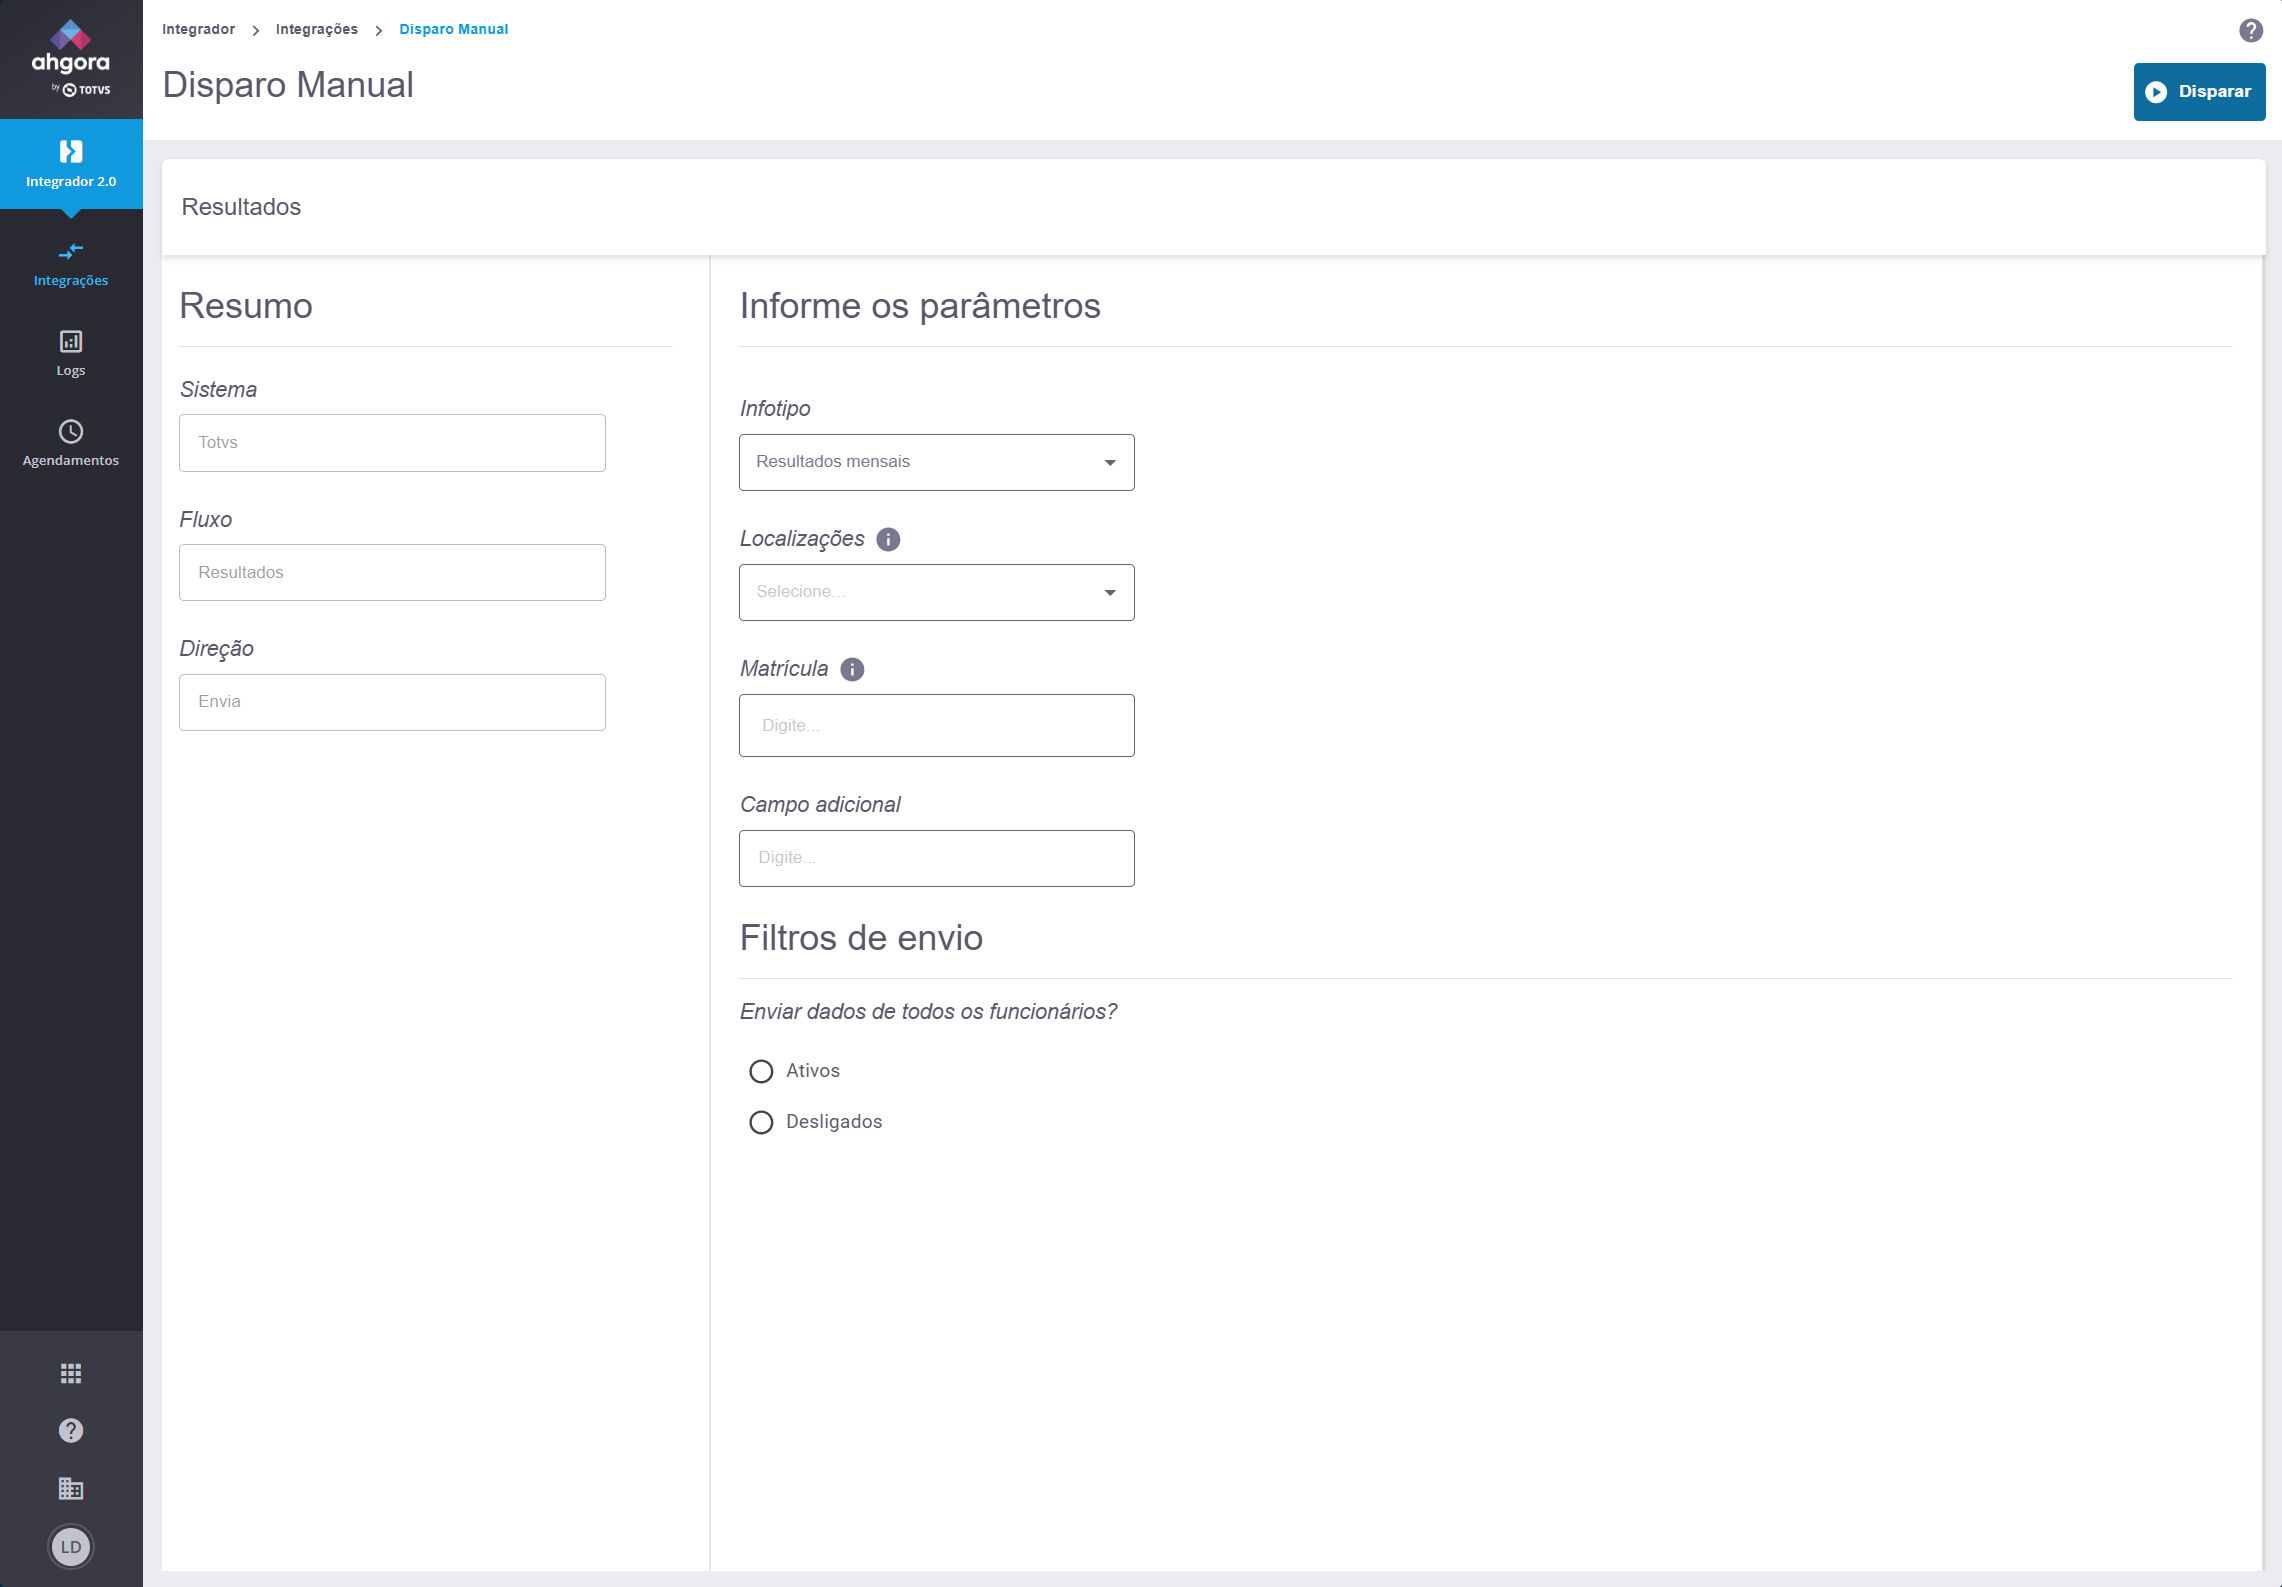
Task: Open the Infotipo dropdown
Action: tap(936, 462)
